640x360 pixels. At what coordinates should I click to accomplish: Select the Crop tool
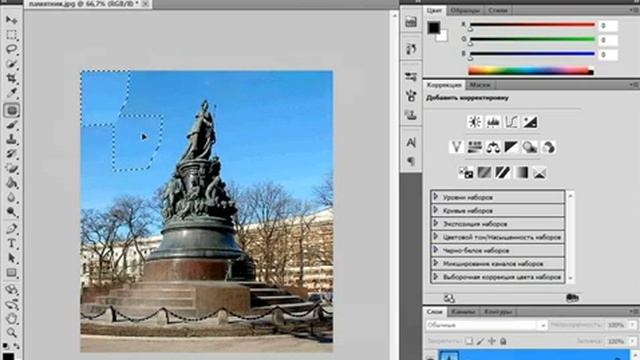(11, 78)
